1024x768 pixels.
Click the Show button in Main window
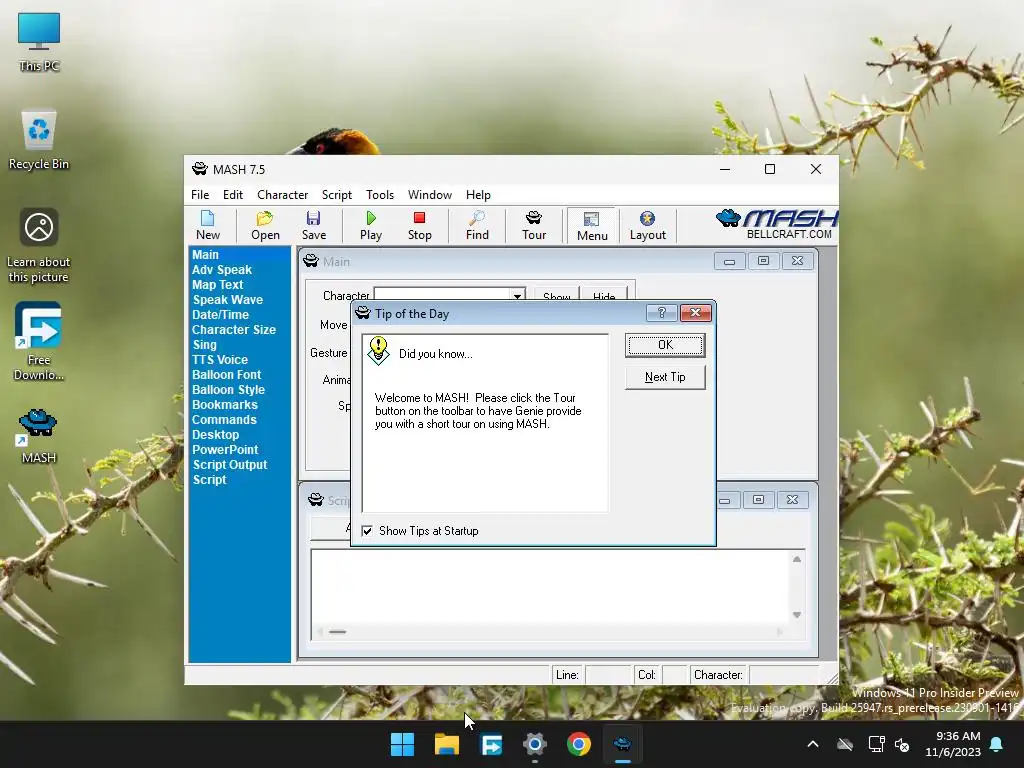pos(556,295)
